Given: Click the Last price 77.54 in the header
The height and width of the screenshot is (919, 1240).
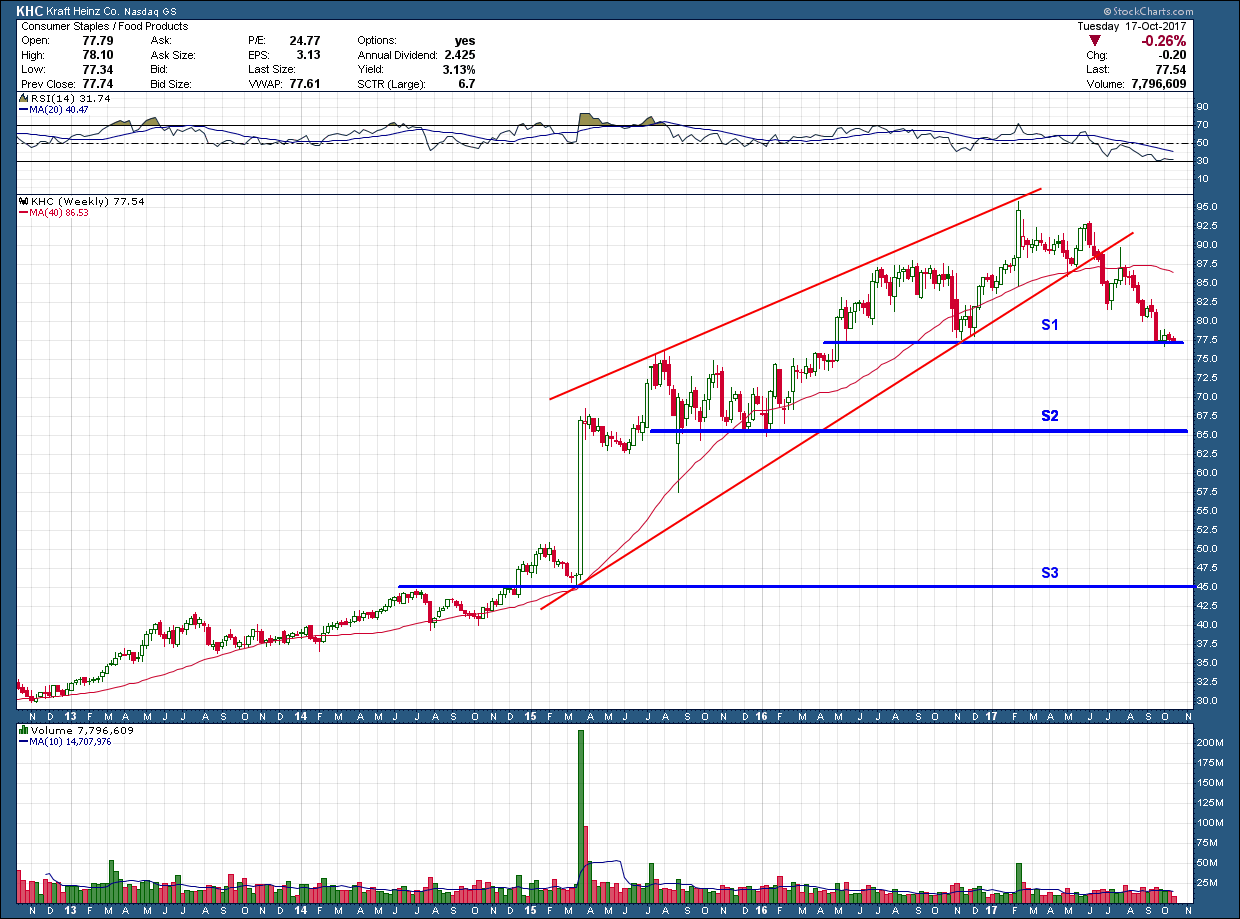Looking at the screenshot, I should coord(1170,70).
